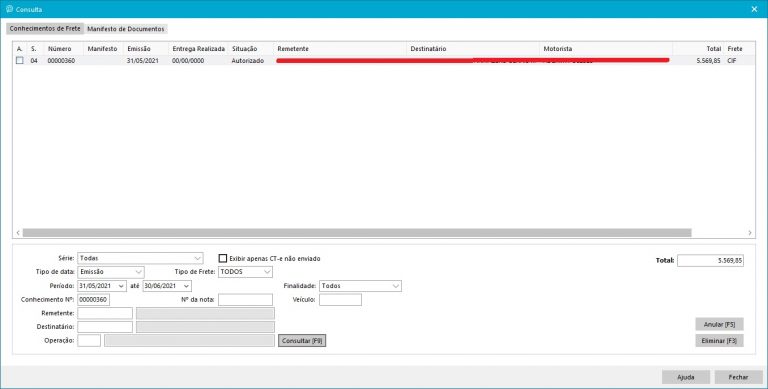This screenshot has width=768, height=389.
Task: Enable Exibir apenas CT-e não enviado
Action: pos(223,258)
